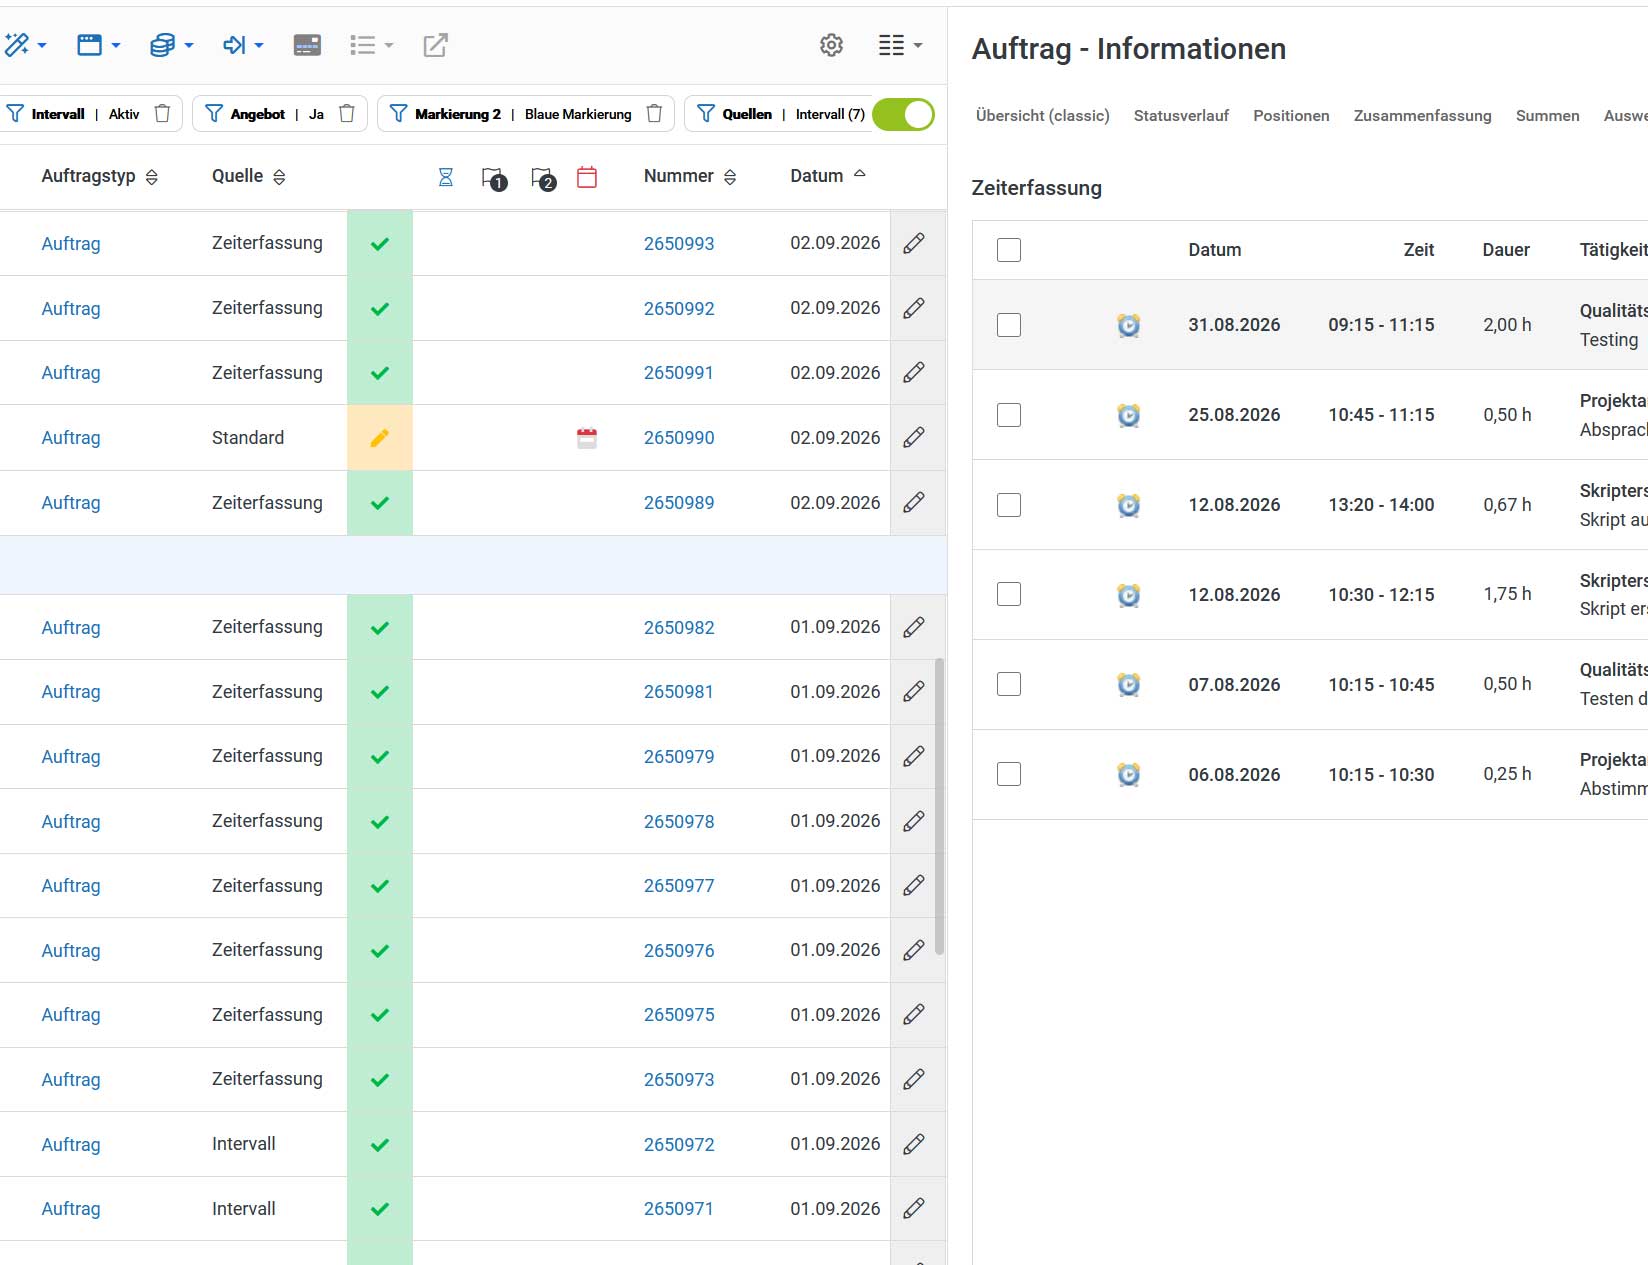Click the red calendar column header icon
The image size is (1648, 1265).
(587, 177)
